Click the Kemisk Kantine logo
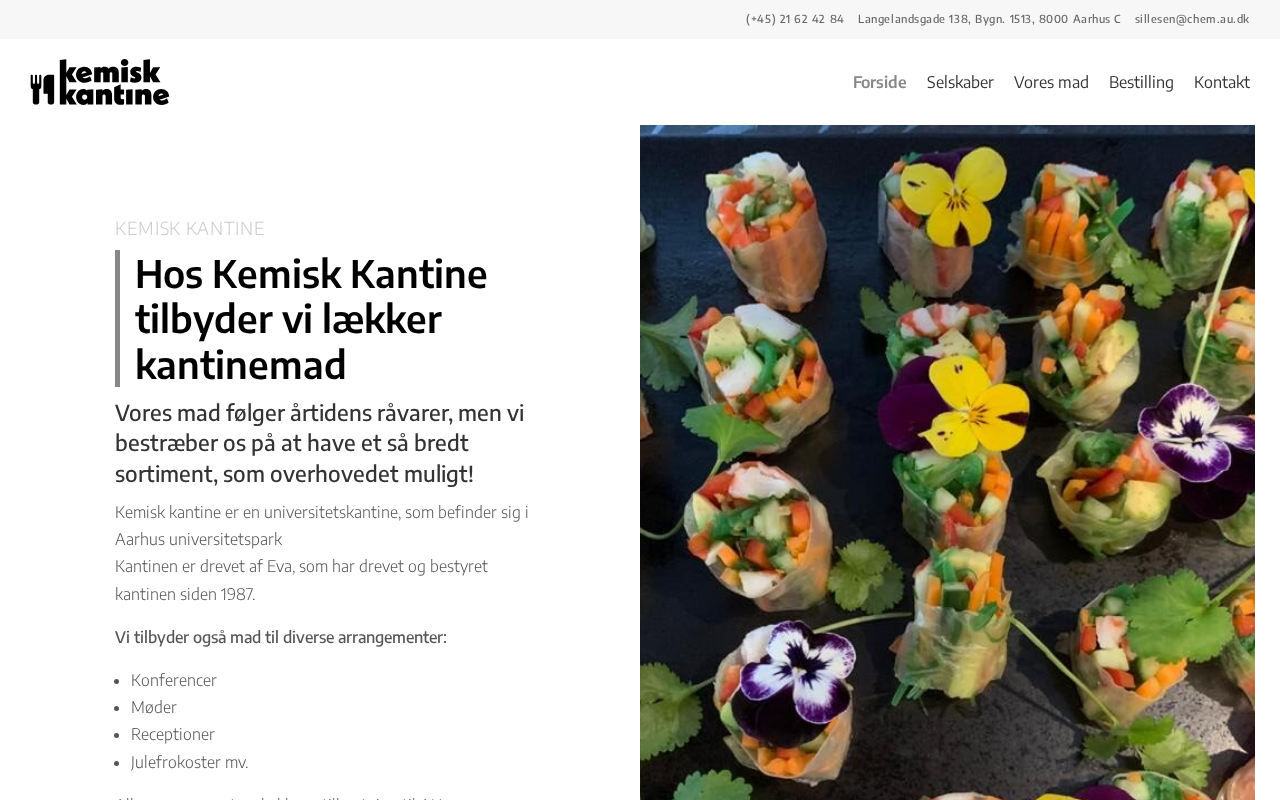This screenshot has height=800, width=1280. (x=100, y=82)
